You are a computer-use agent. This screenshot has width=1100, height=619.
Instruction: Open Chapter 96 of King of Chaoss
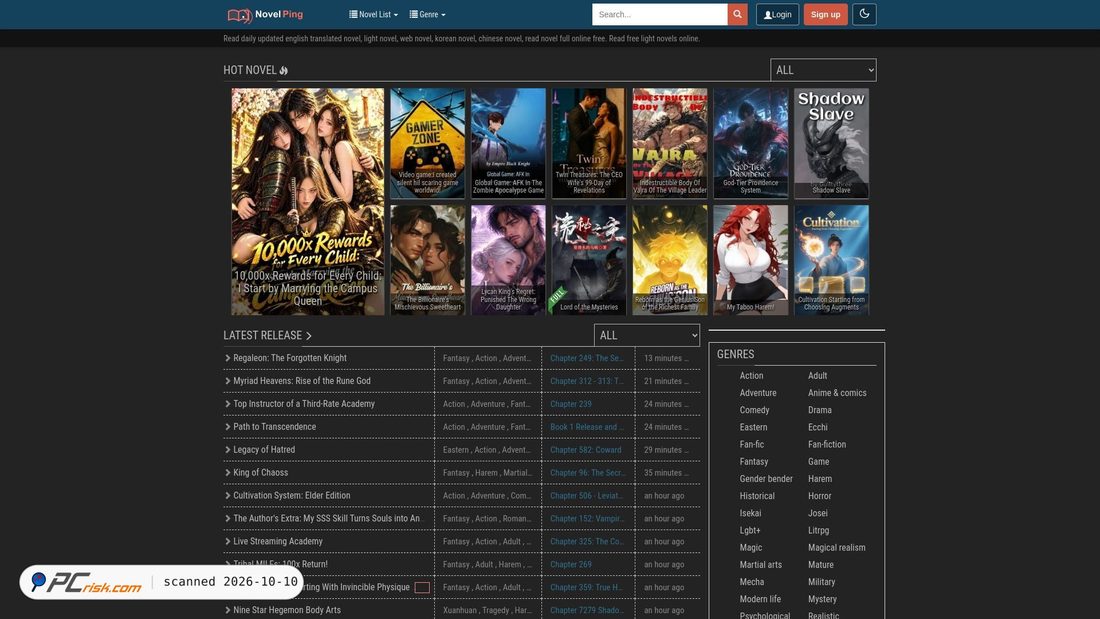(586, 473)
